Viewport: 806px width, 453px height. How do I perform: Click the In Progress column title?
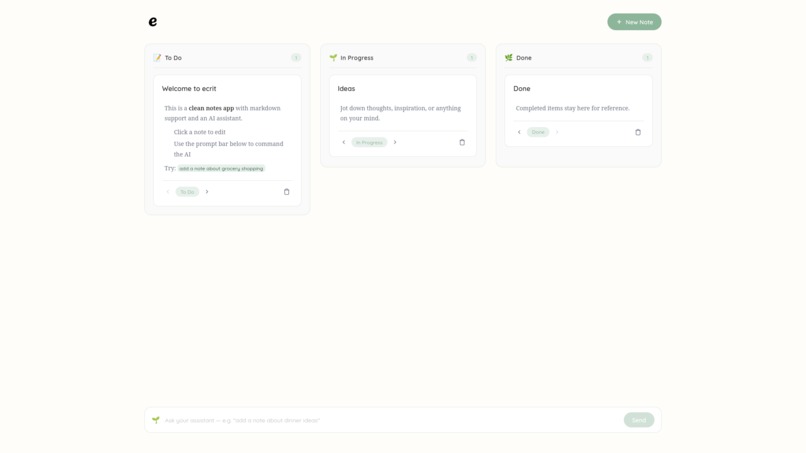[357, 58]
